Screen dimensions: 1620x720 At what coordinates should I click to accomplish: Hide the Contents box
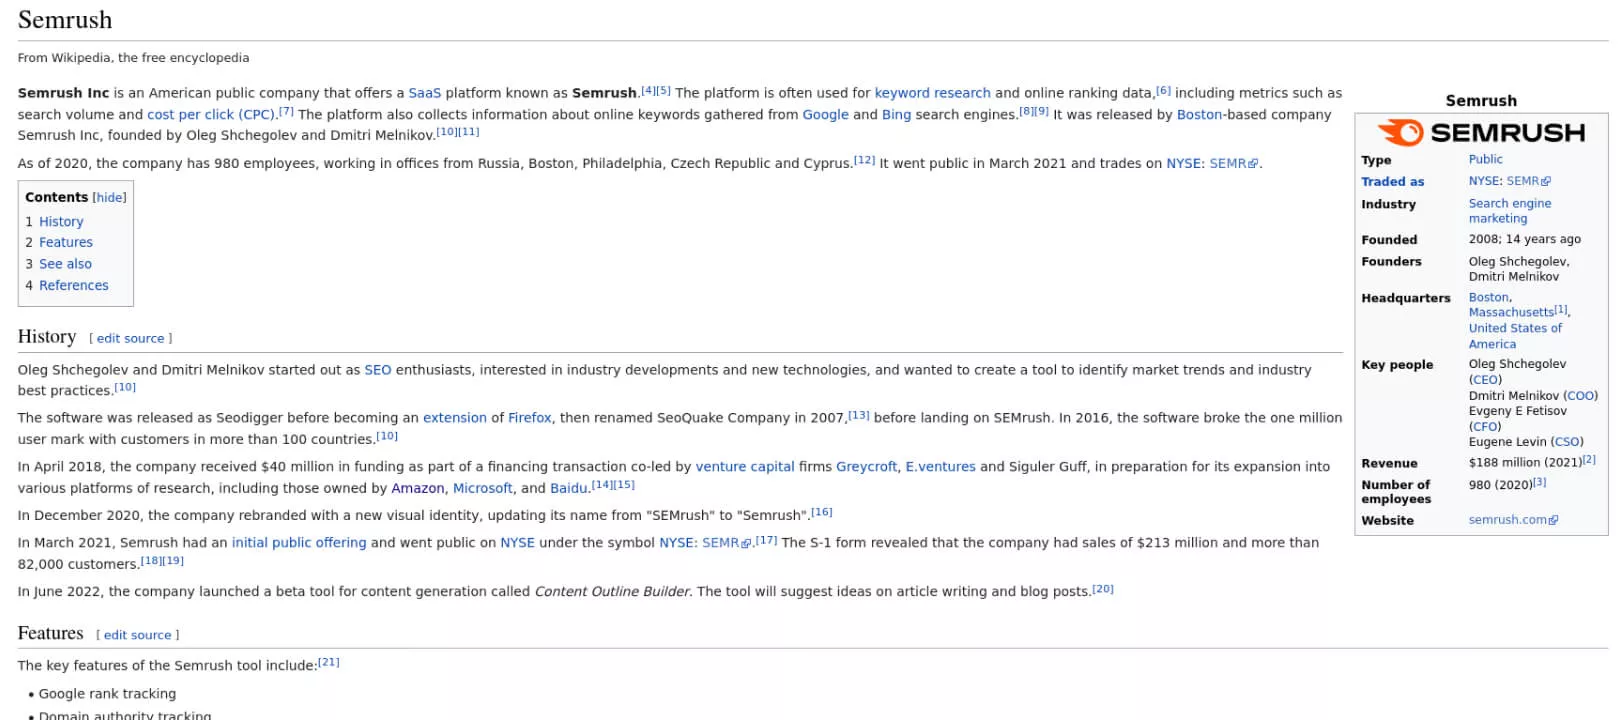[x=109, y=198]
